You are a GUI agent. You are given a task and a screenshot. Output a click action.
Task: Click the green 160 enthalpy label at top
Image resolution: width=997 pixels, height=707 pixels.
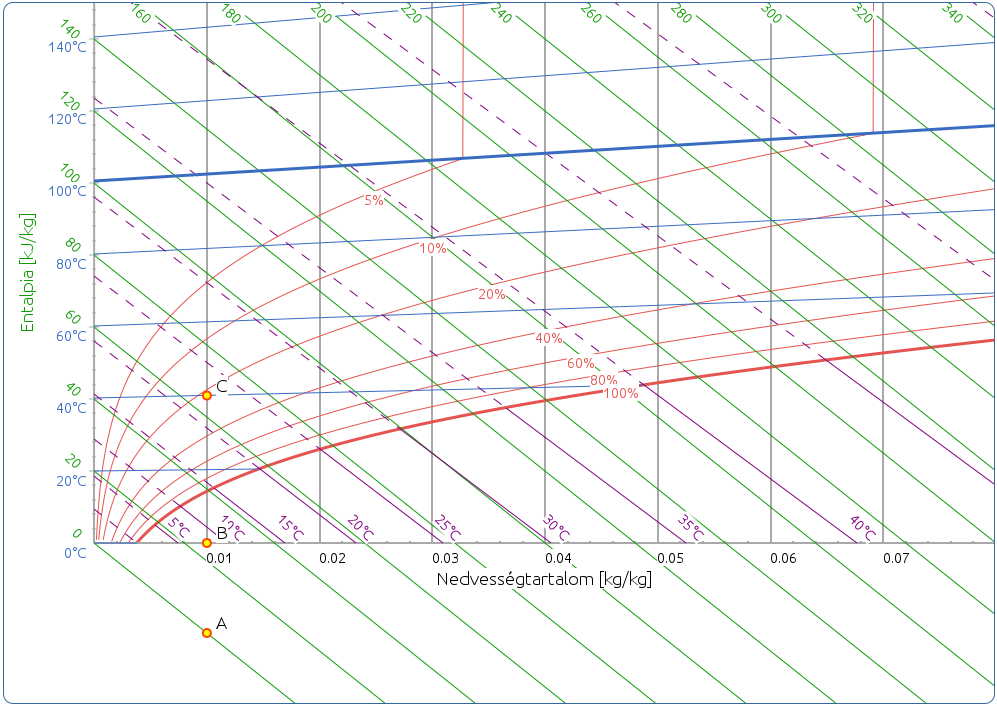point(141,13)
